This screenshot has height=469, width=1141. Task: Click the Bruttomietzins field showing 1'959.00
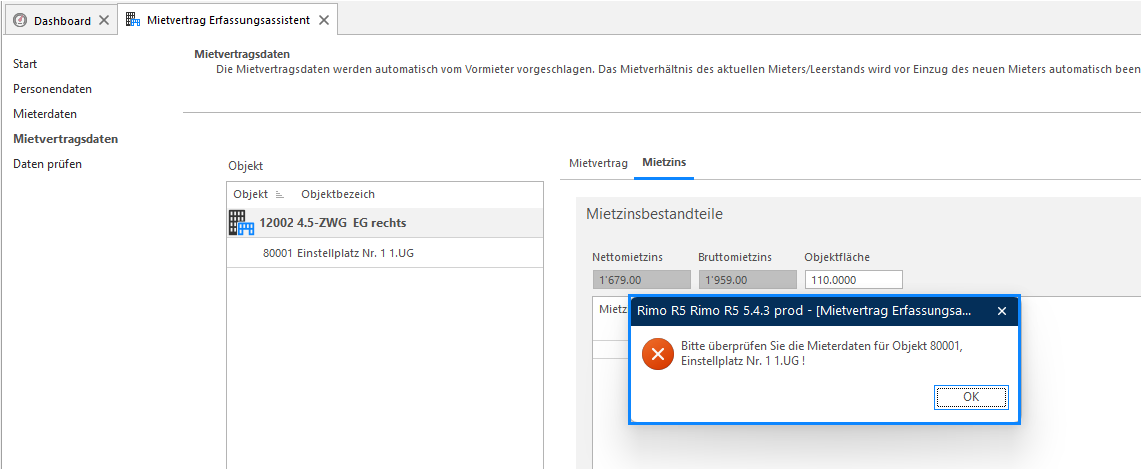[x=747, y=279]
